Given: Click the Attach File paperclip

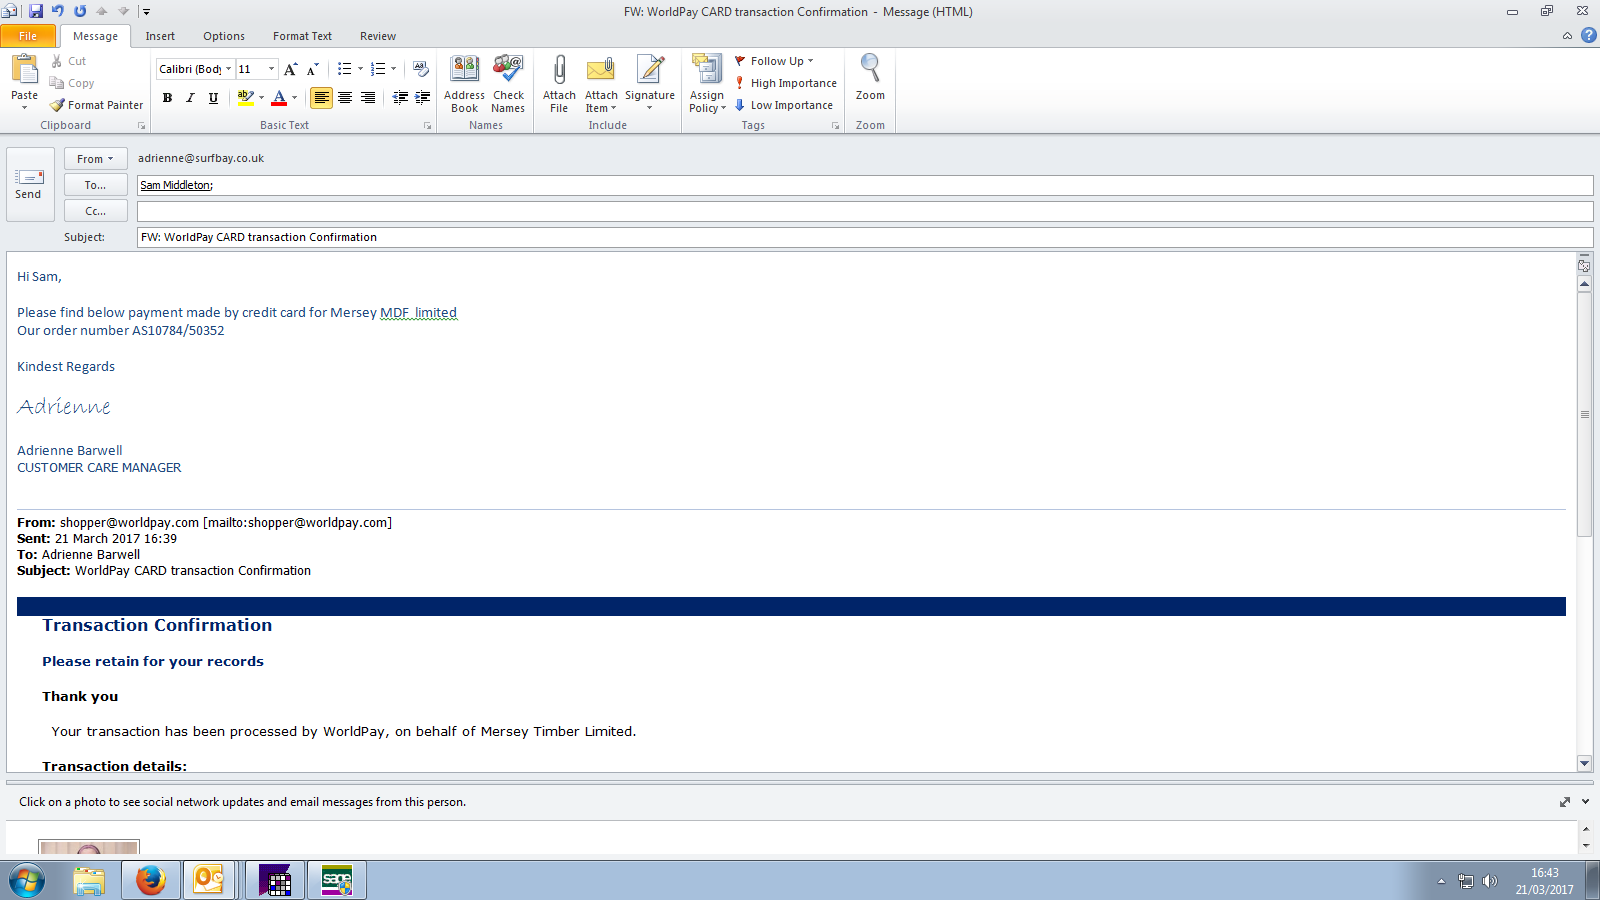Looking at the screenshot, I should pyautogui.click(x=559, y=83).
